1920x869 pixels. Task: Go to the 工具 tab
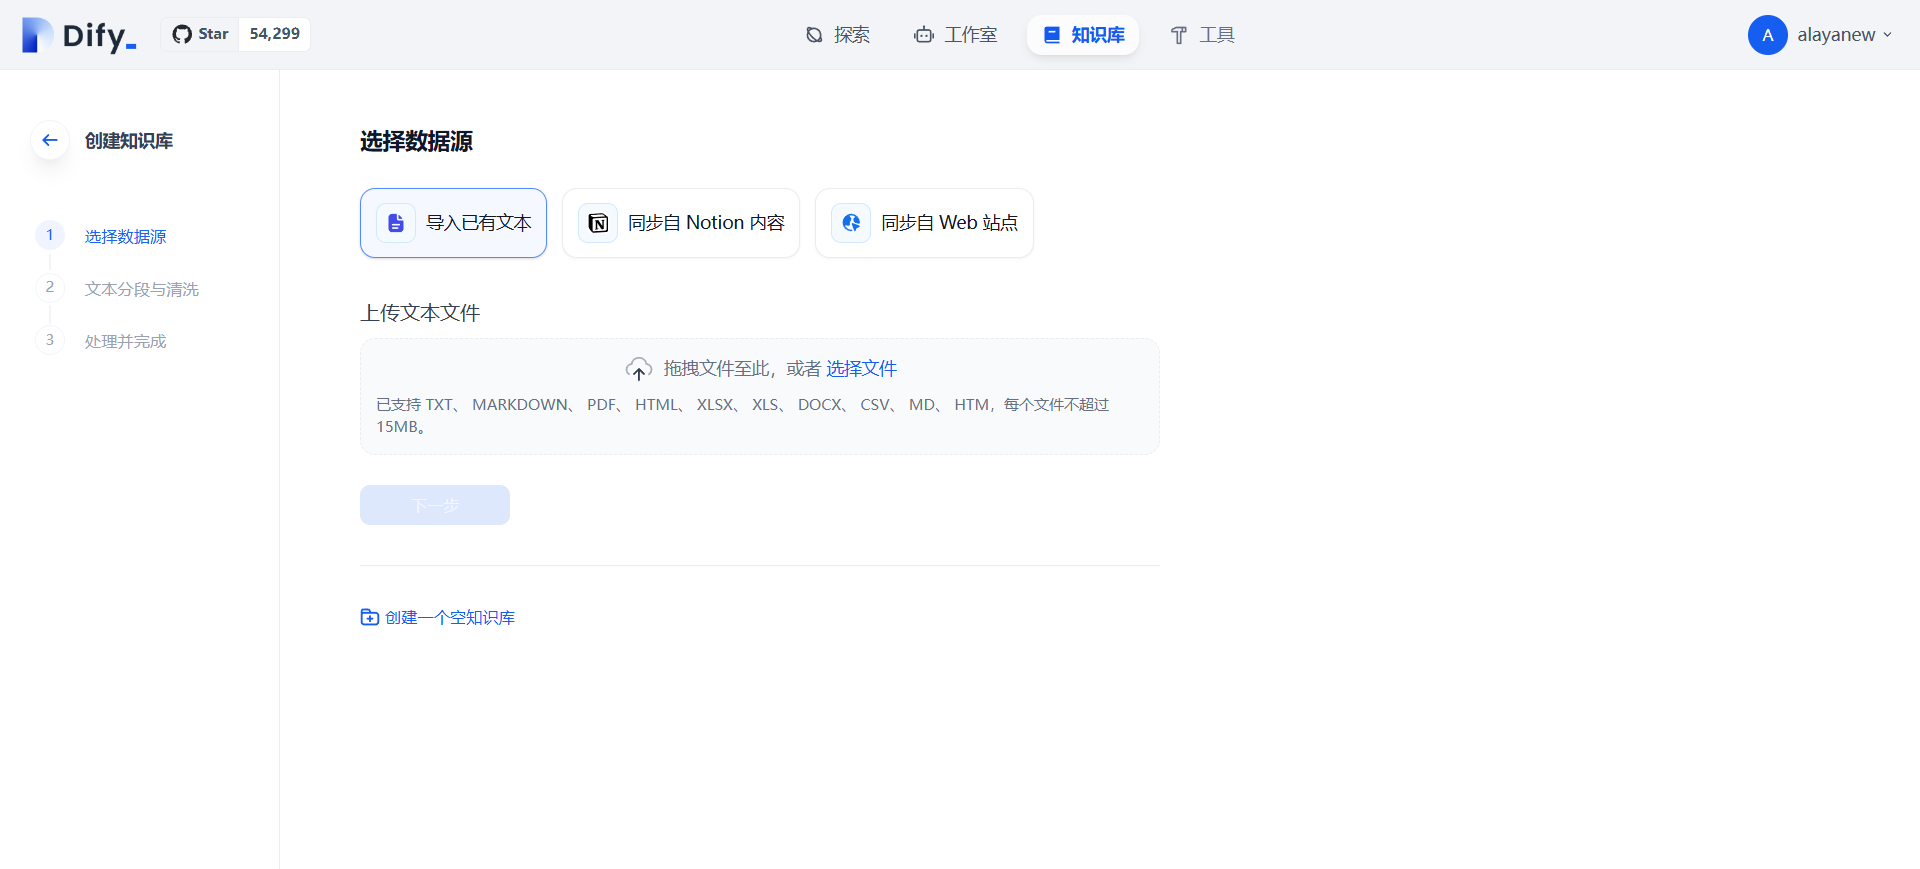pos(1203,35)
